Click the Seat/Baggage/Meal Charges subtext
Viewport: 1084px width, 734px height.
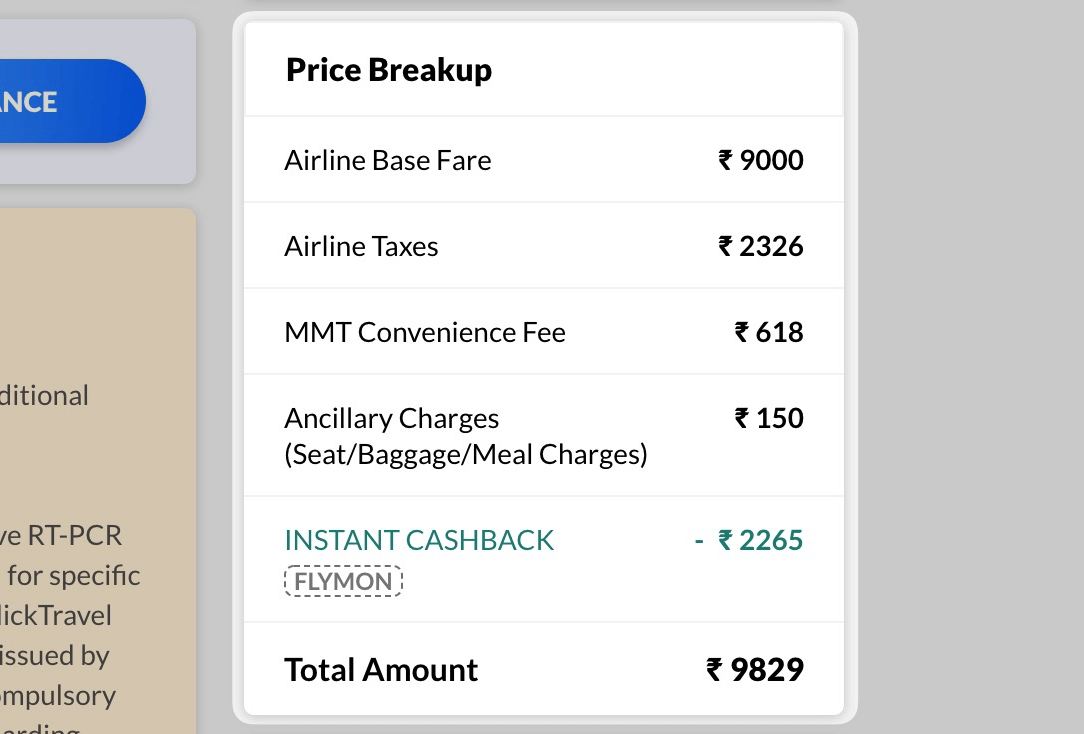click(x=466, y=455)
